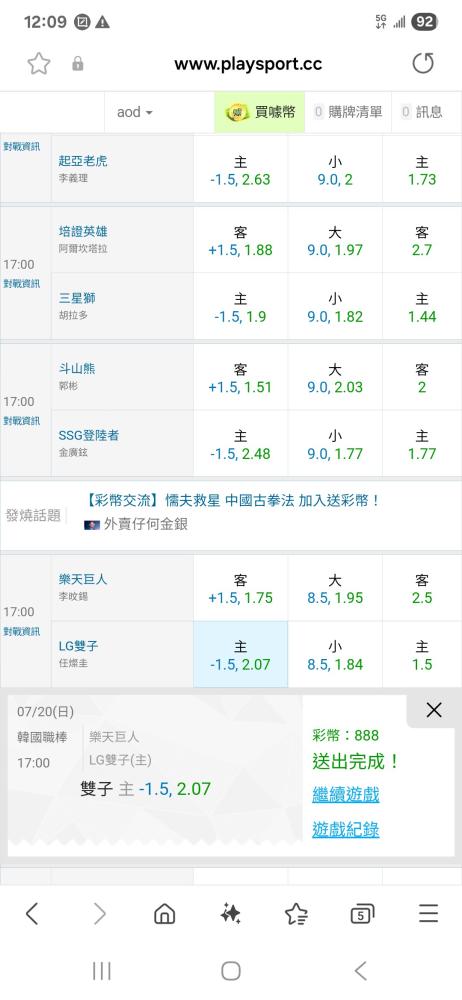Viewport: 462px width, 1000px height.
Task: Open the 彩幣交流 hot topic link
Action: pyautogui.click(x=232, y=501)
